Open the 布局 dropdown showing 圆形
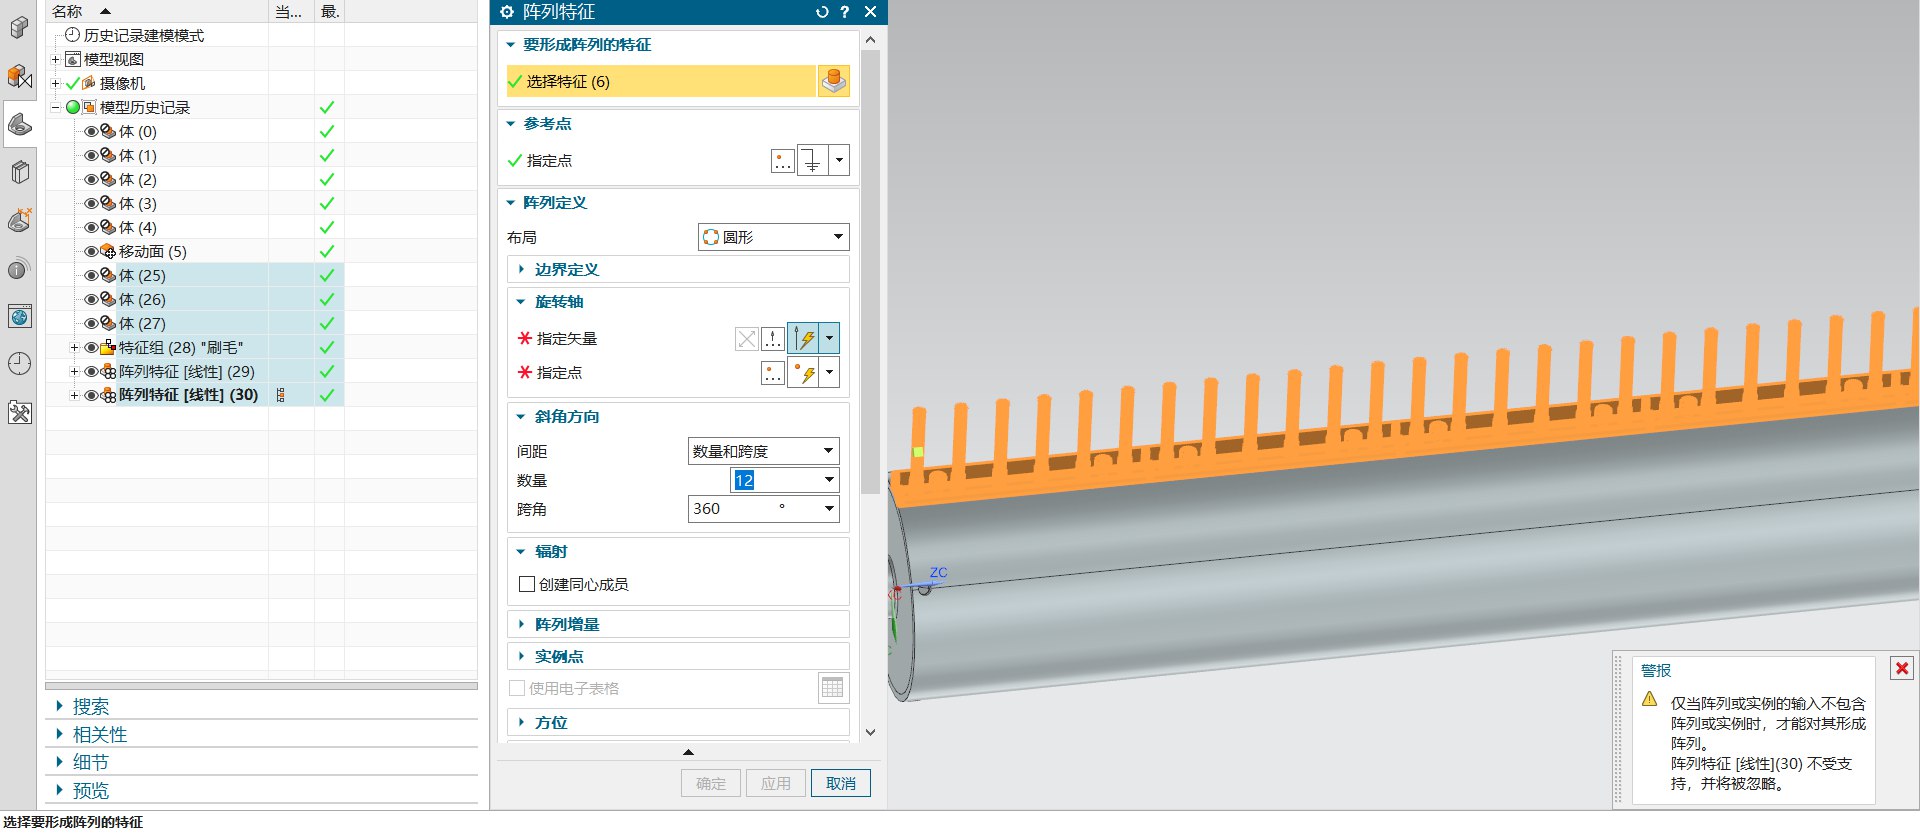Image resolution: width=1920 pixels, height=833 pixels. (773, 237)
